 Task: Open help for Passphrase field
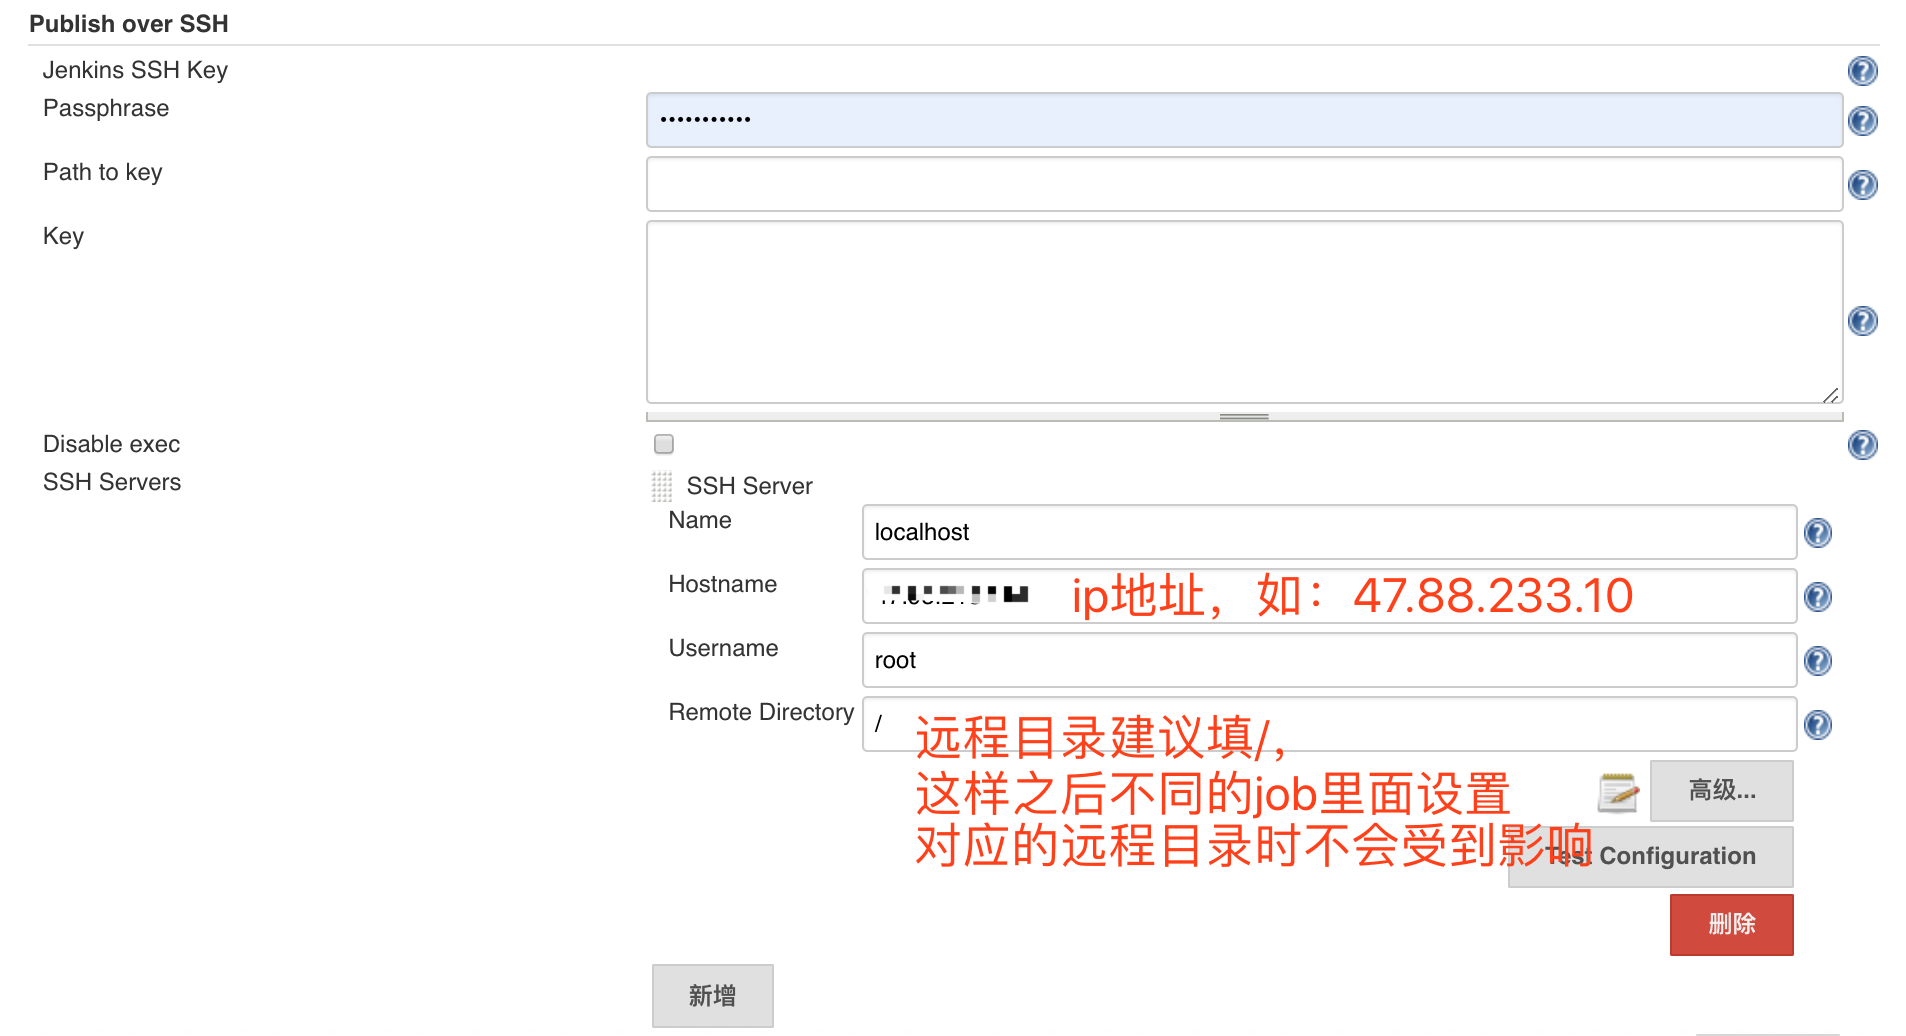tap(1862, 121)
